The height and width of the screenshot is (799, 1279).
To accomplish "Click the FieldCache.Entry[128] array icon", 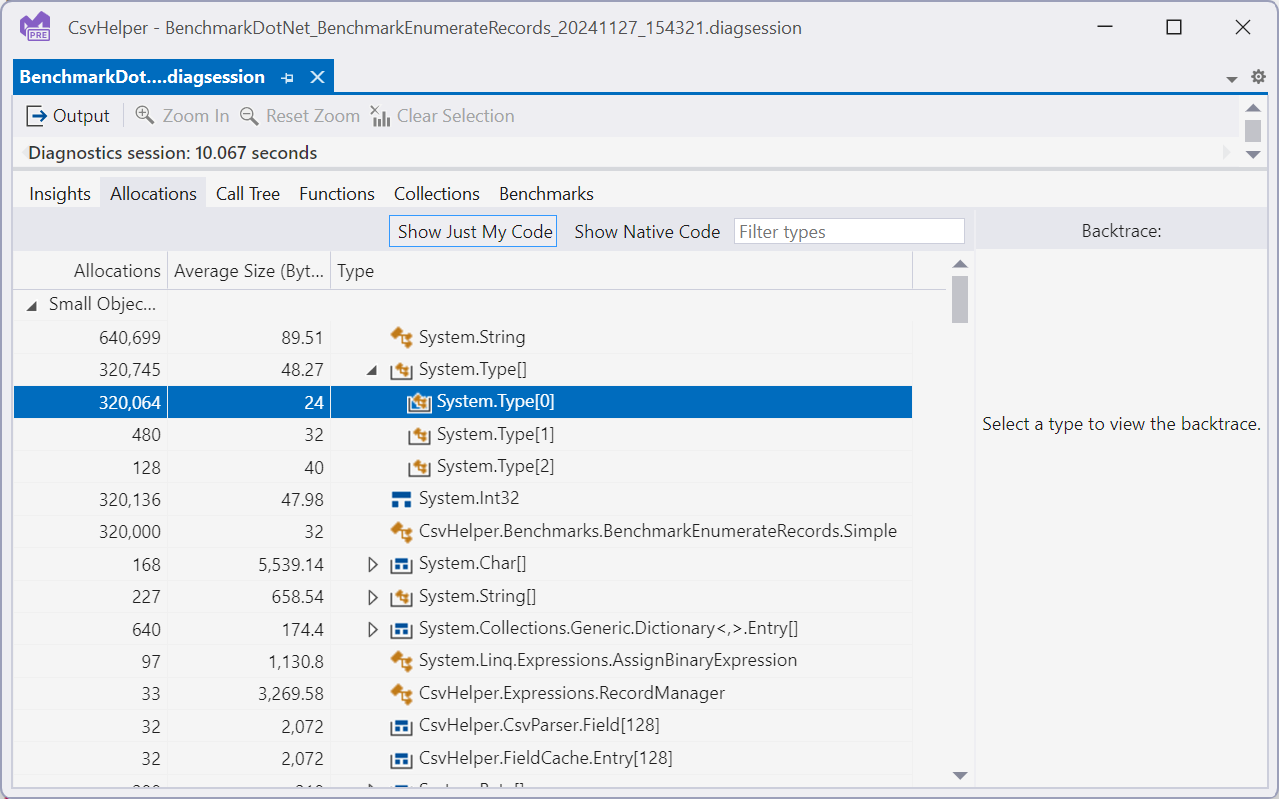I will coord(401,759).
